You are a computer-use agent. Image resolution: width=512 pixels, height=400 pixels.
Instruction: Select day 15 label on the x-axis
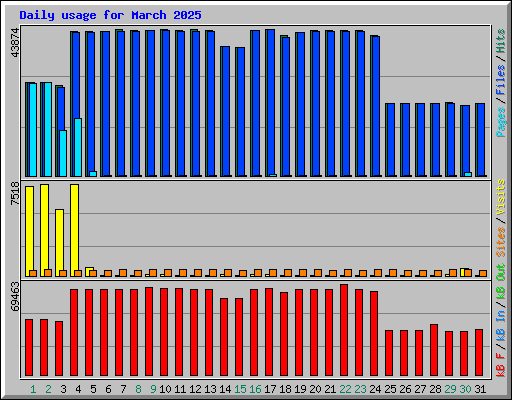coord(240,389)
